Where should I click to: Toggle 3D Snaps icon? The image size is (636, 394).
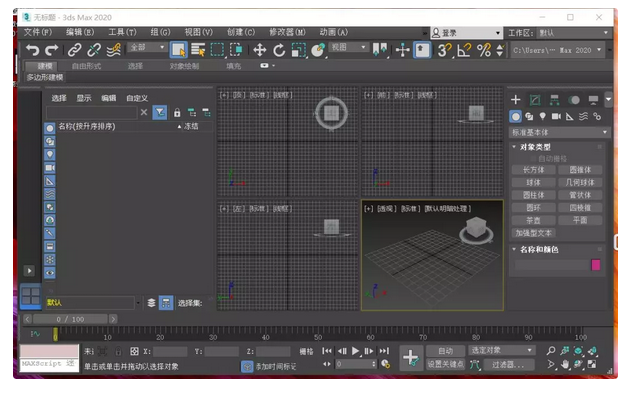tap(444, 50)
